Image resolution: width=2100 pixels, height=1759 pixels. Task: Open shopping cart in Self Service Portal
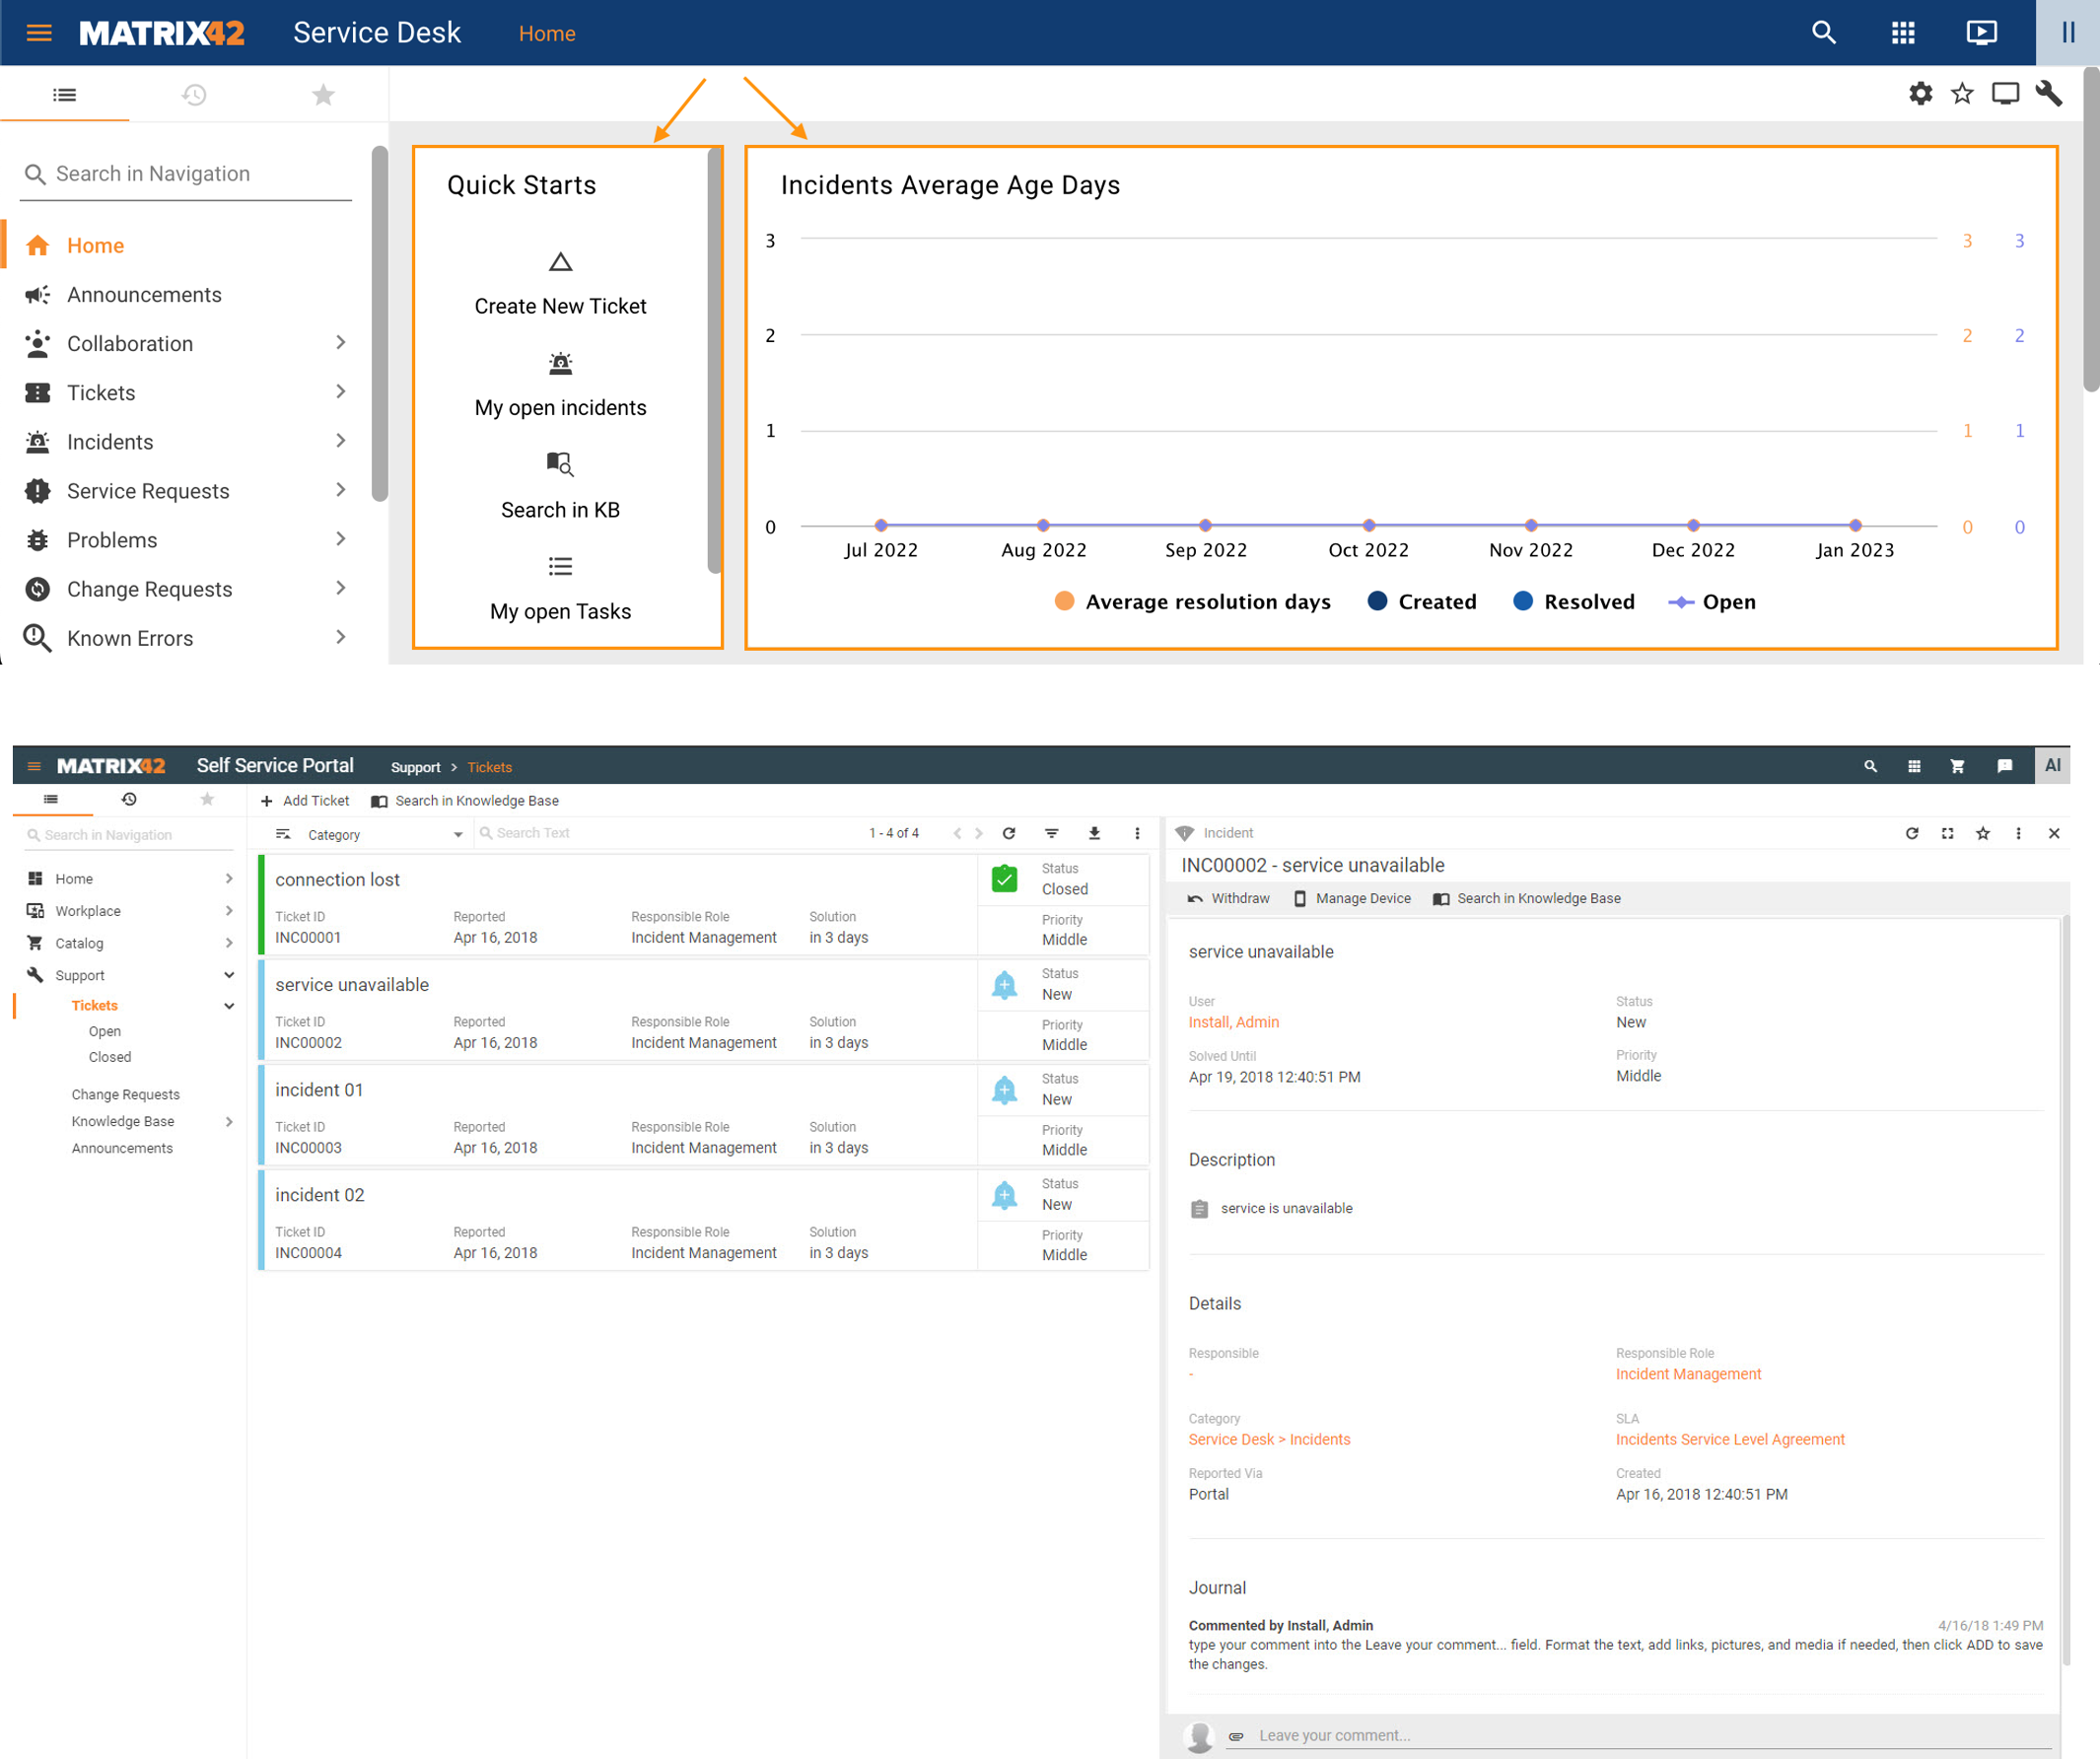tap(1957, 766)
